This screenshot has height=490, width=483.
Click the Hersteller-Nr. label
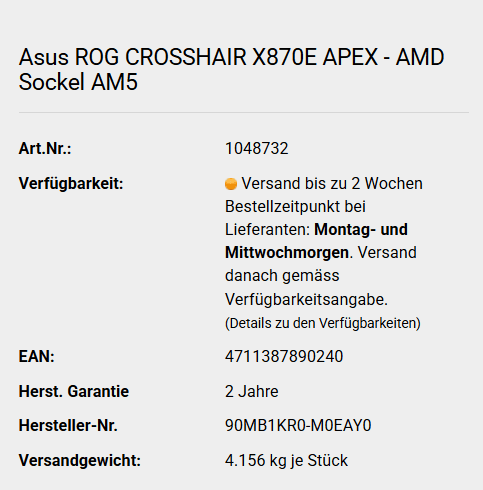(68, 425)
